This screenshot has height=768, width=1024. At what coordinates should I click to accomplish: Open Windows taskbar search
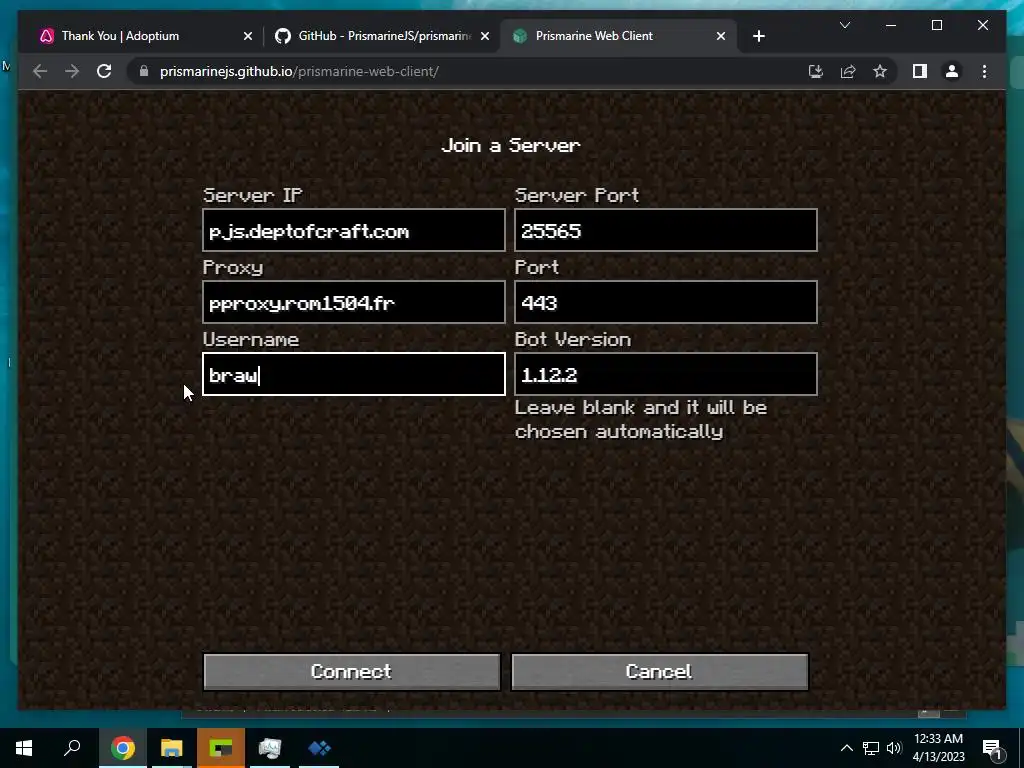[x=72, y=748]
